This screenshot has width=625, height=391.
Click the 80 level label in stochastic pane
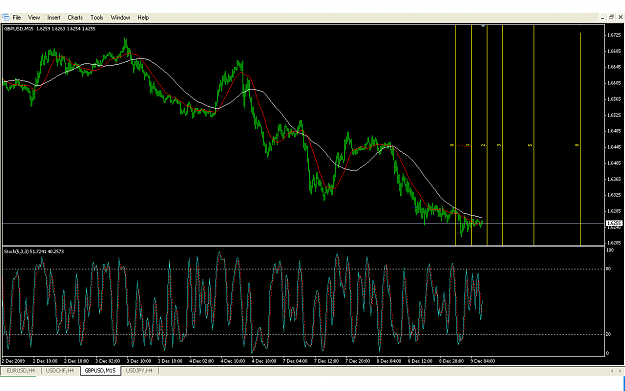coord(609,269)
